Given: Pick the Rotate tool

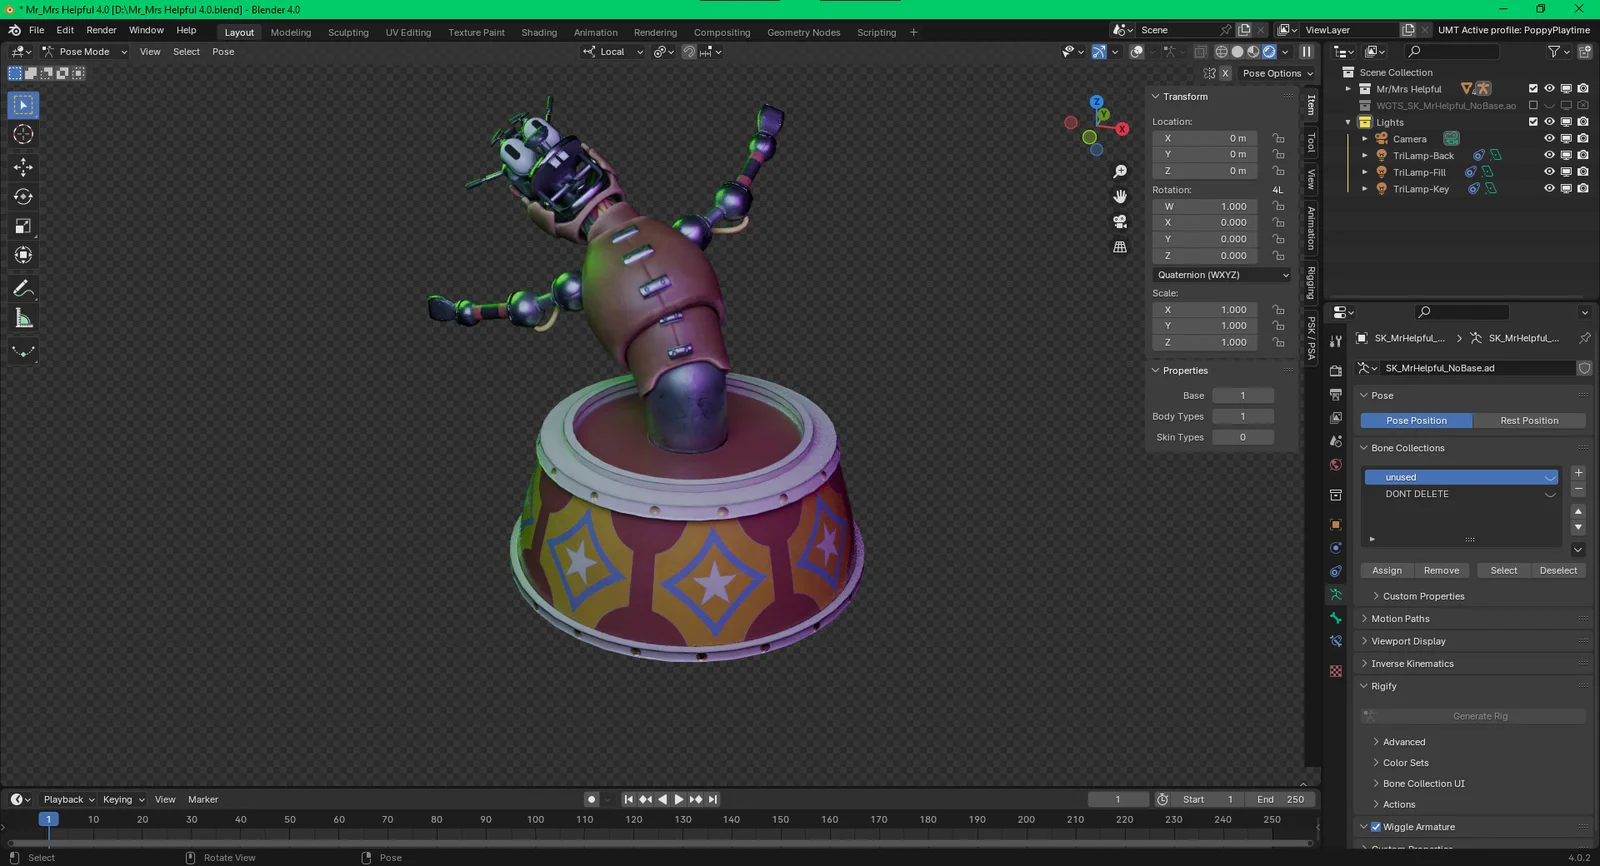Looking at the screenshot, I should (x=23, y=196).
